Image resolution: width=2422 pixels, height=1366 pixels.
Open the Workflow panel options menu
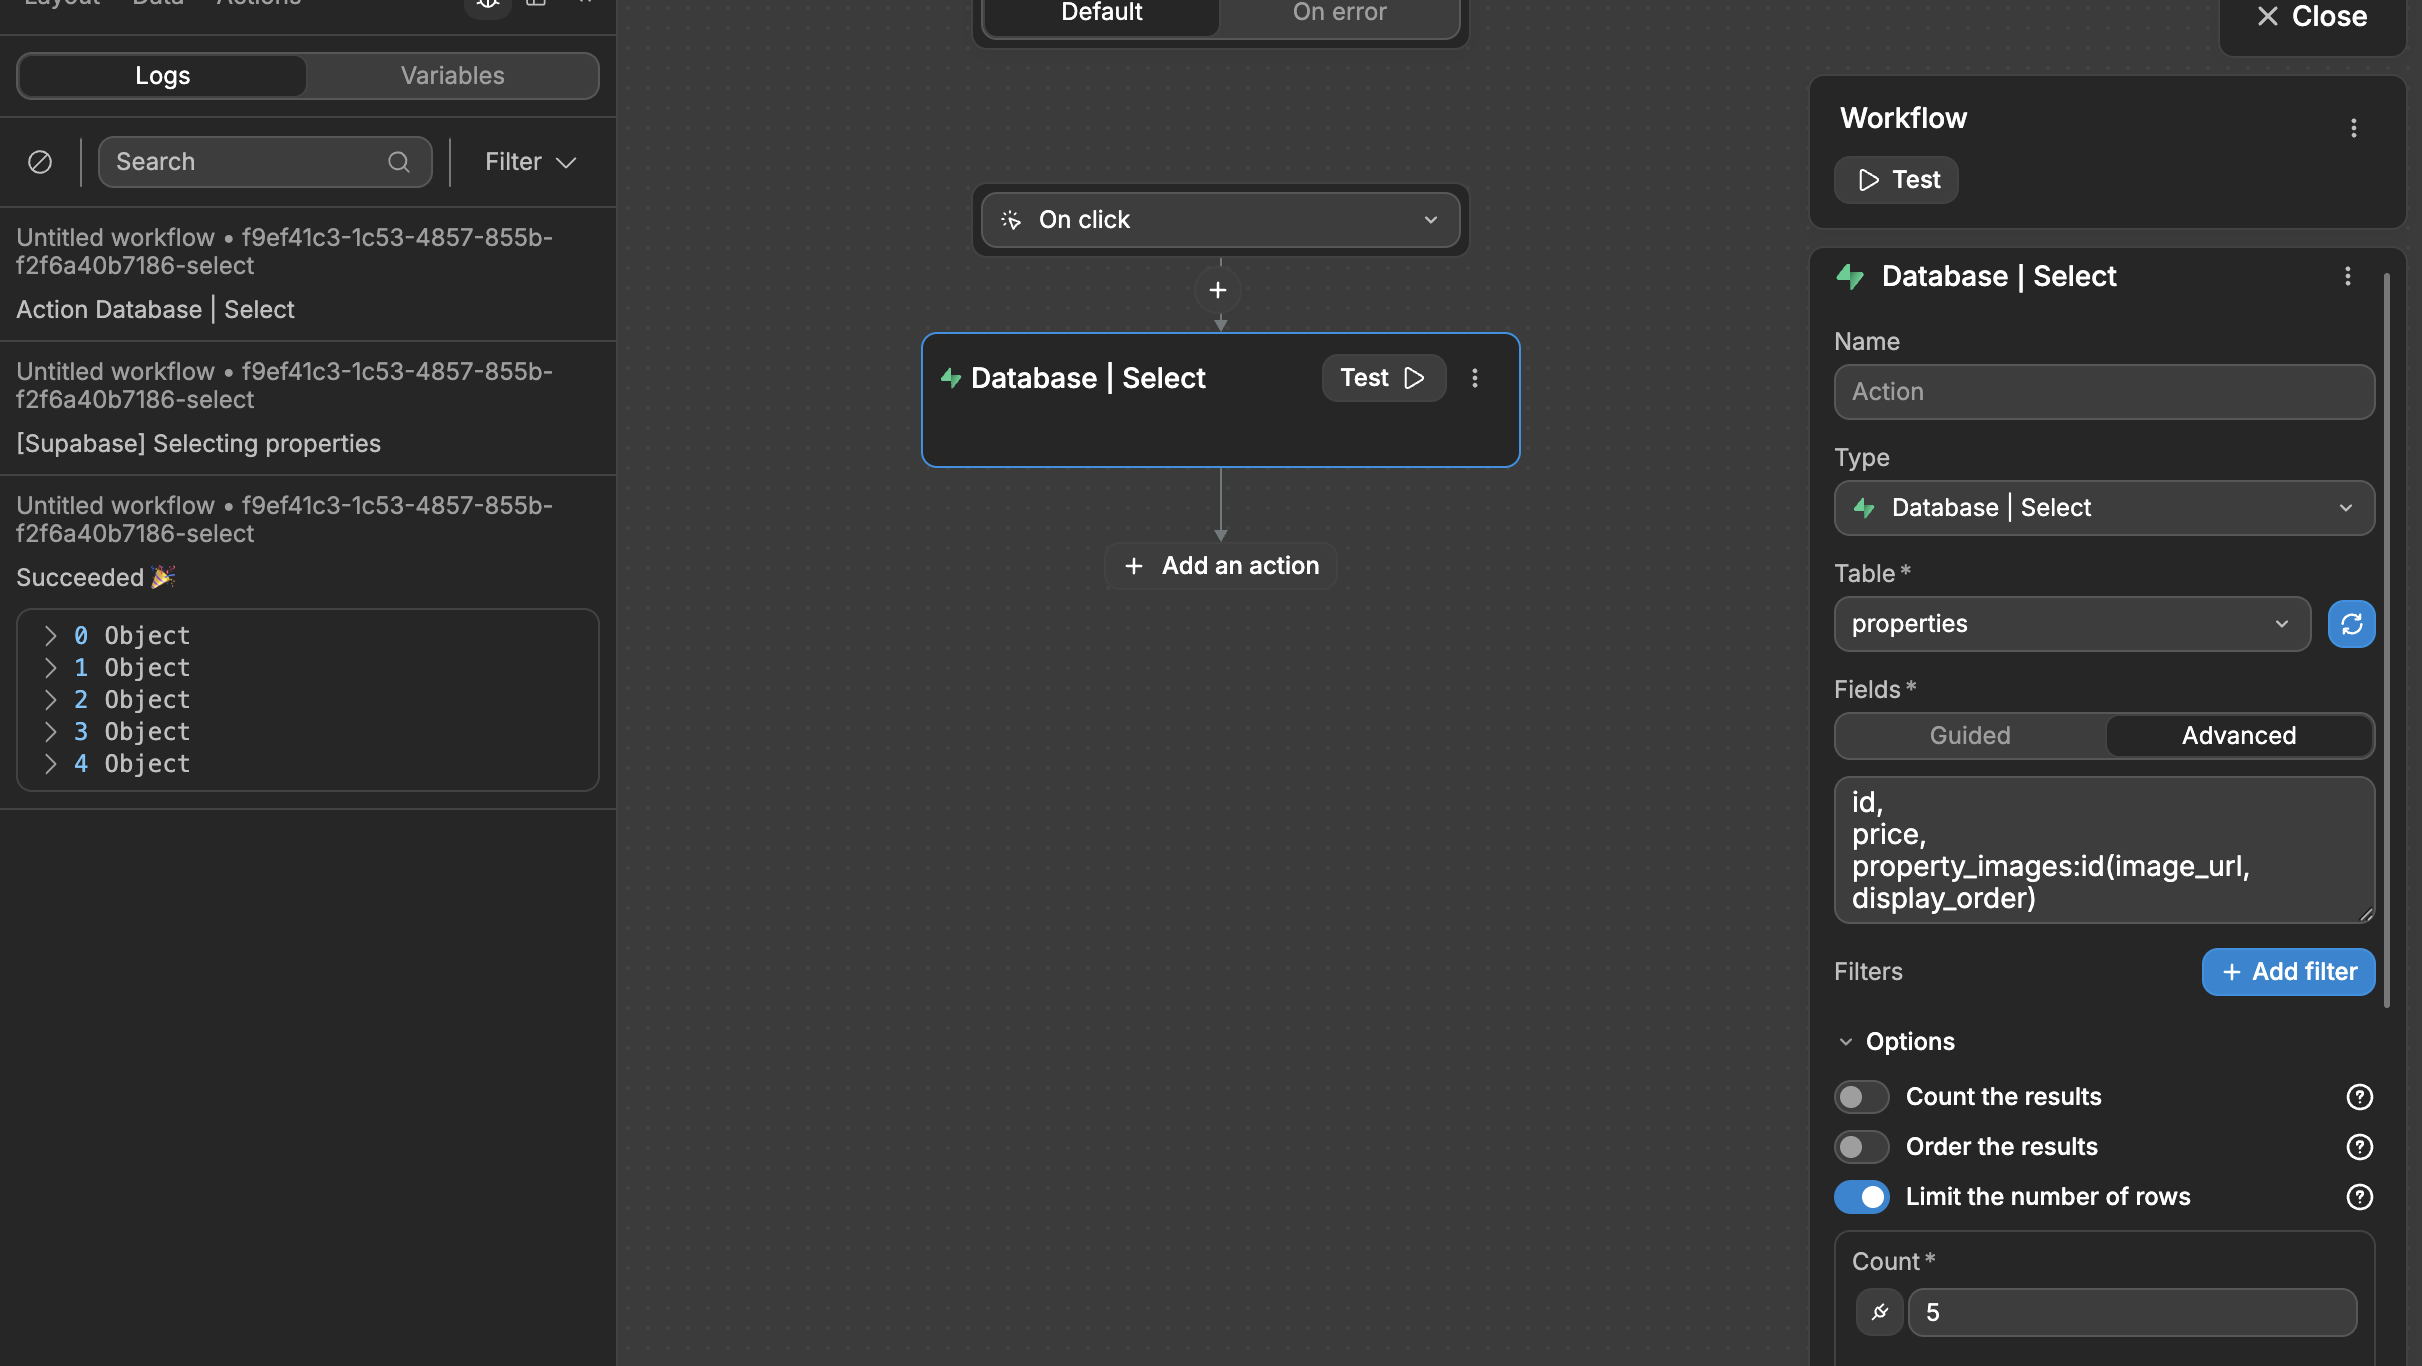pyautogui.click(x=2354, y=127)
